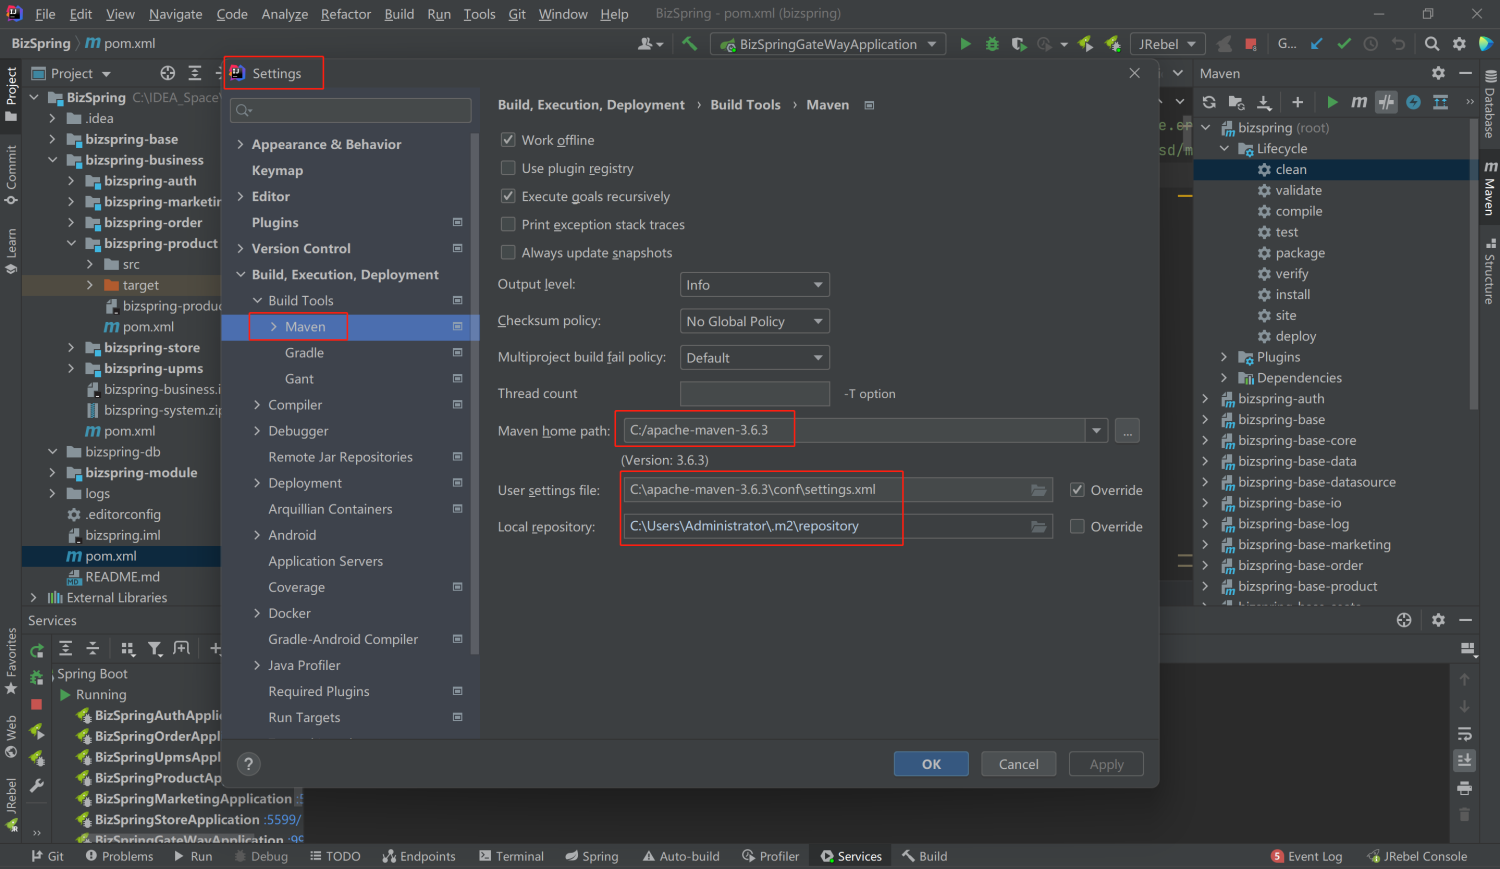The height and width of the screenshot is (869, 1500).
Task: Click the Help question mark button
Action: pos(249,764)
